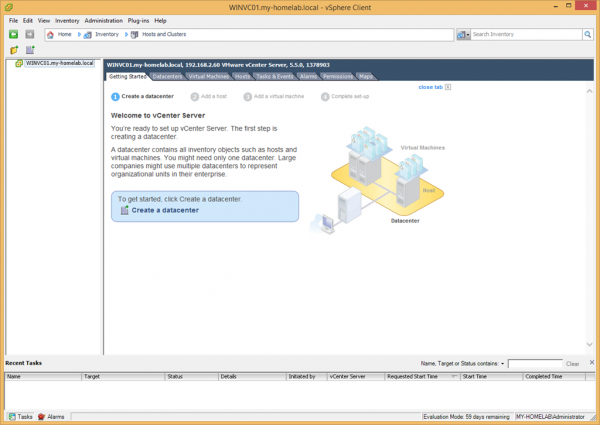Click the New Folder toolbar icon

(14, 50)
